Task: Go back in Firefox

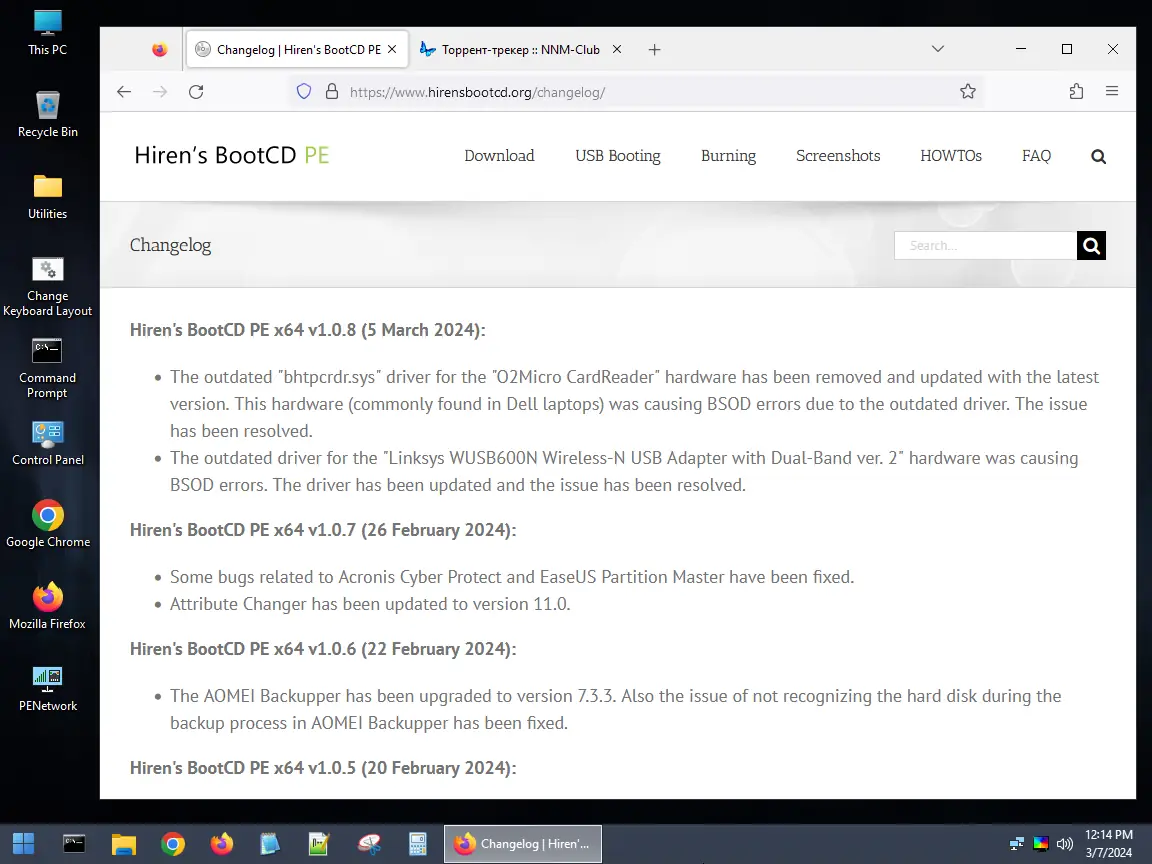Action: click(124, 92)
